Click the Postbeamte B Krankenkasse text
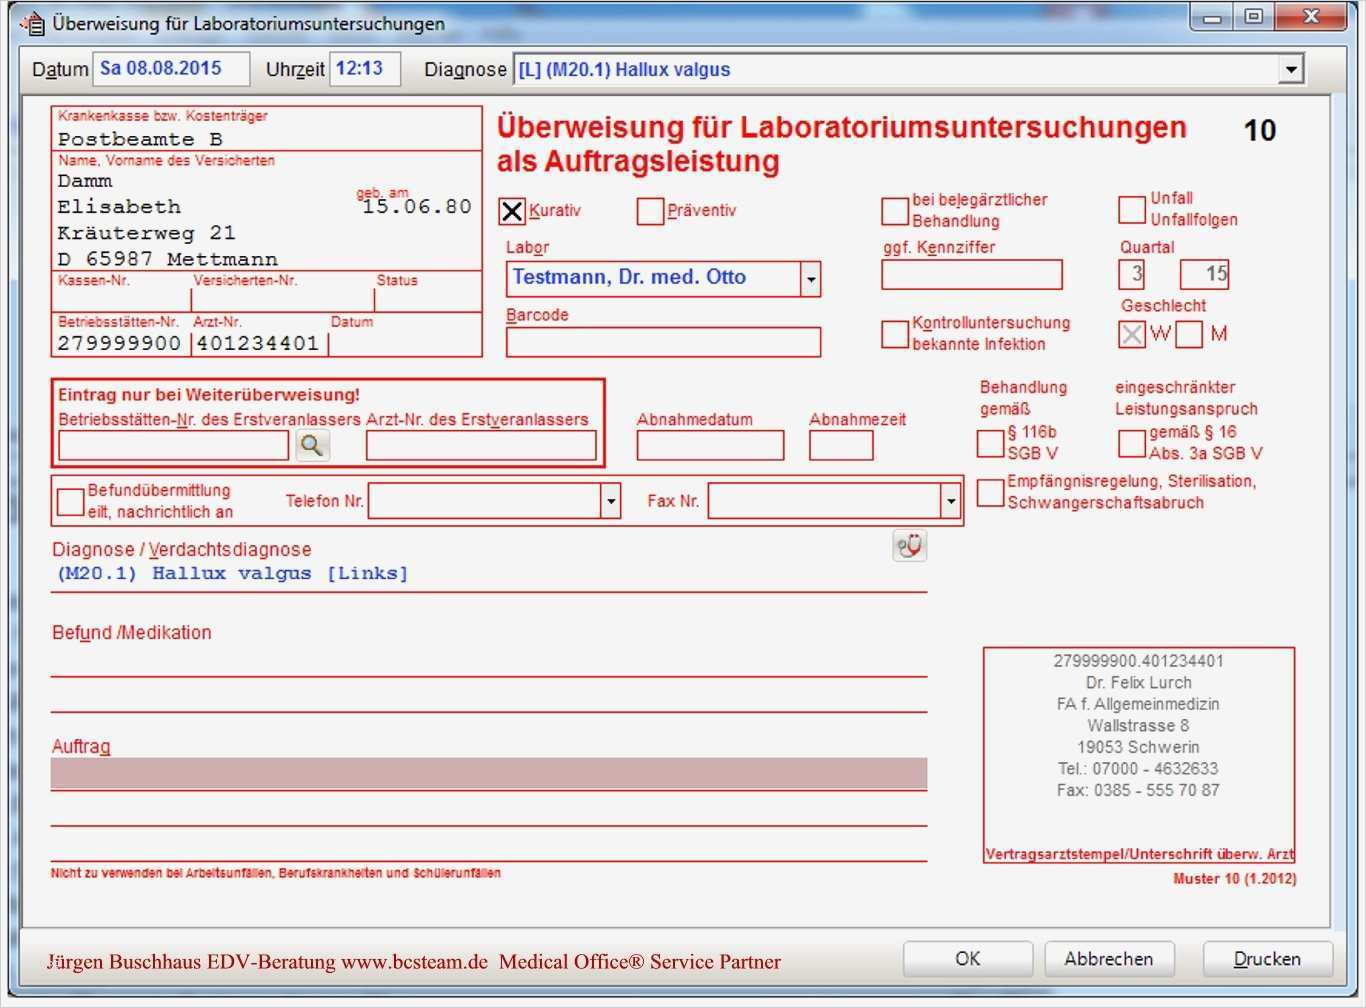The width and height of the screenshot is (1366, 1008). (x=140, y=139)
